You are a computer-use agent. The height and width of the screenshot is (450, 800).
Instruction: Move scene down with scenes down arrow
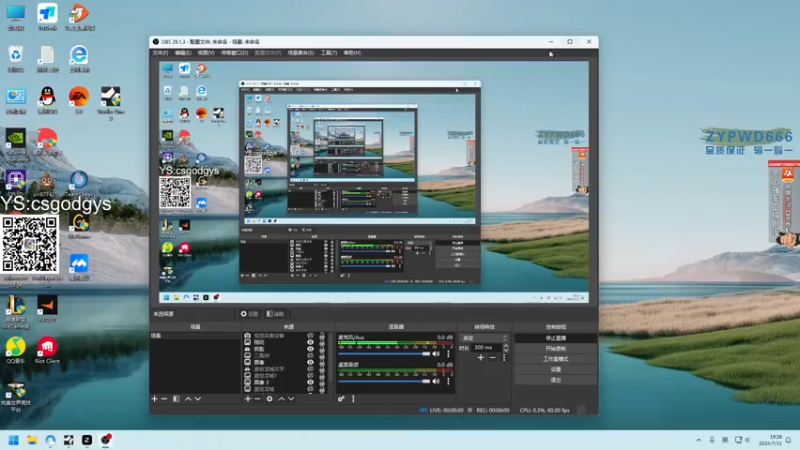click(x=198, y=399)
